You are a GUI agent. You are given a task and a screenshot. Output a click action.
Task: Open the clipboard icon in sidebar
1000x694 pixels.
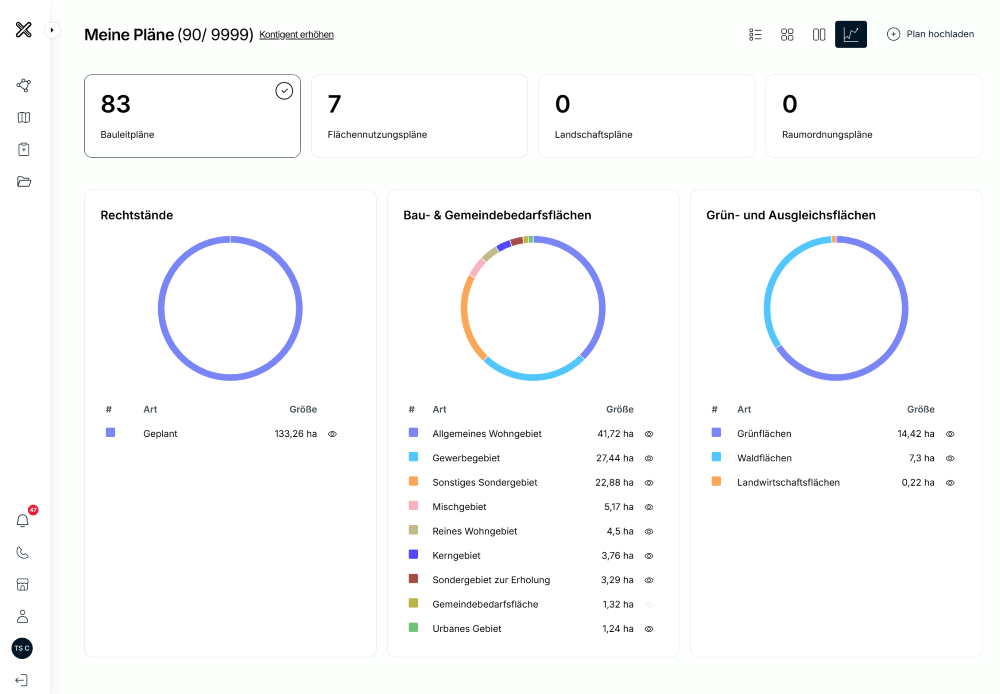coord(24,149)
